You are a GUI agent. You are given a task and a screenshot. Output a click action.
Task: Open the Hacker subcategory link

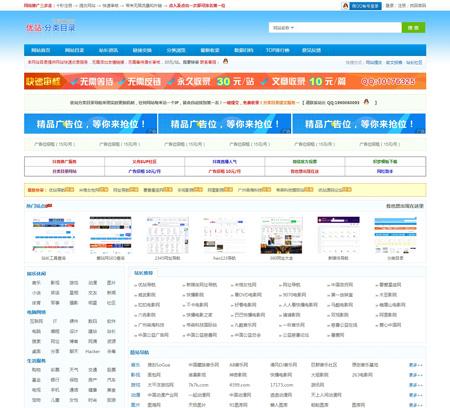click(92, 351)
